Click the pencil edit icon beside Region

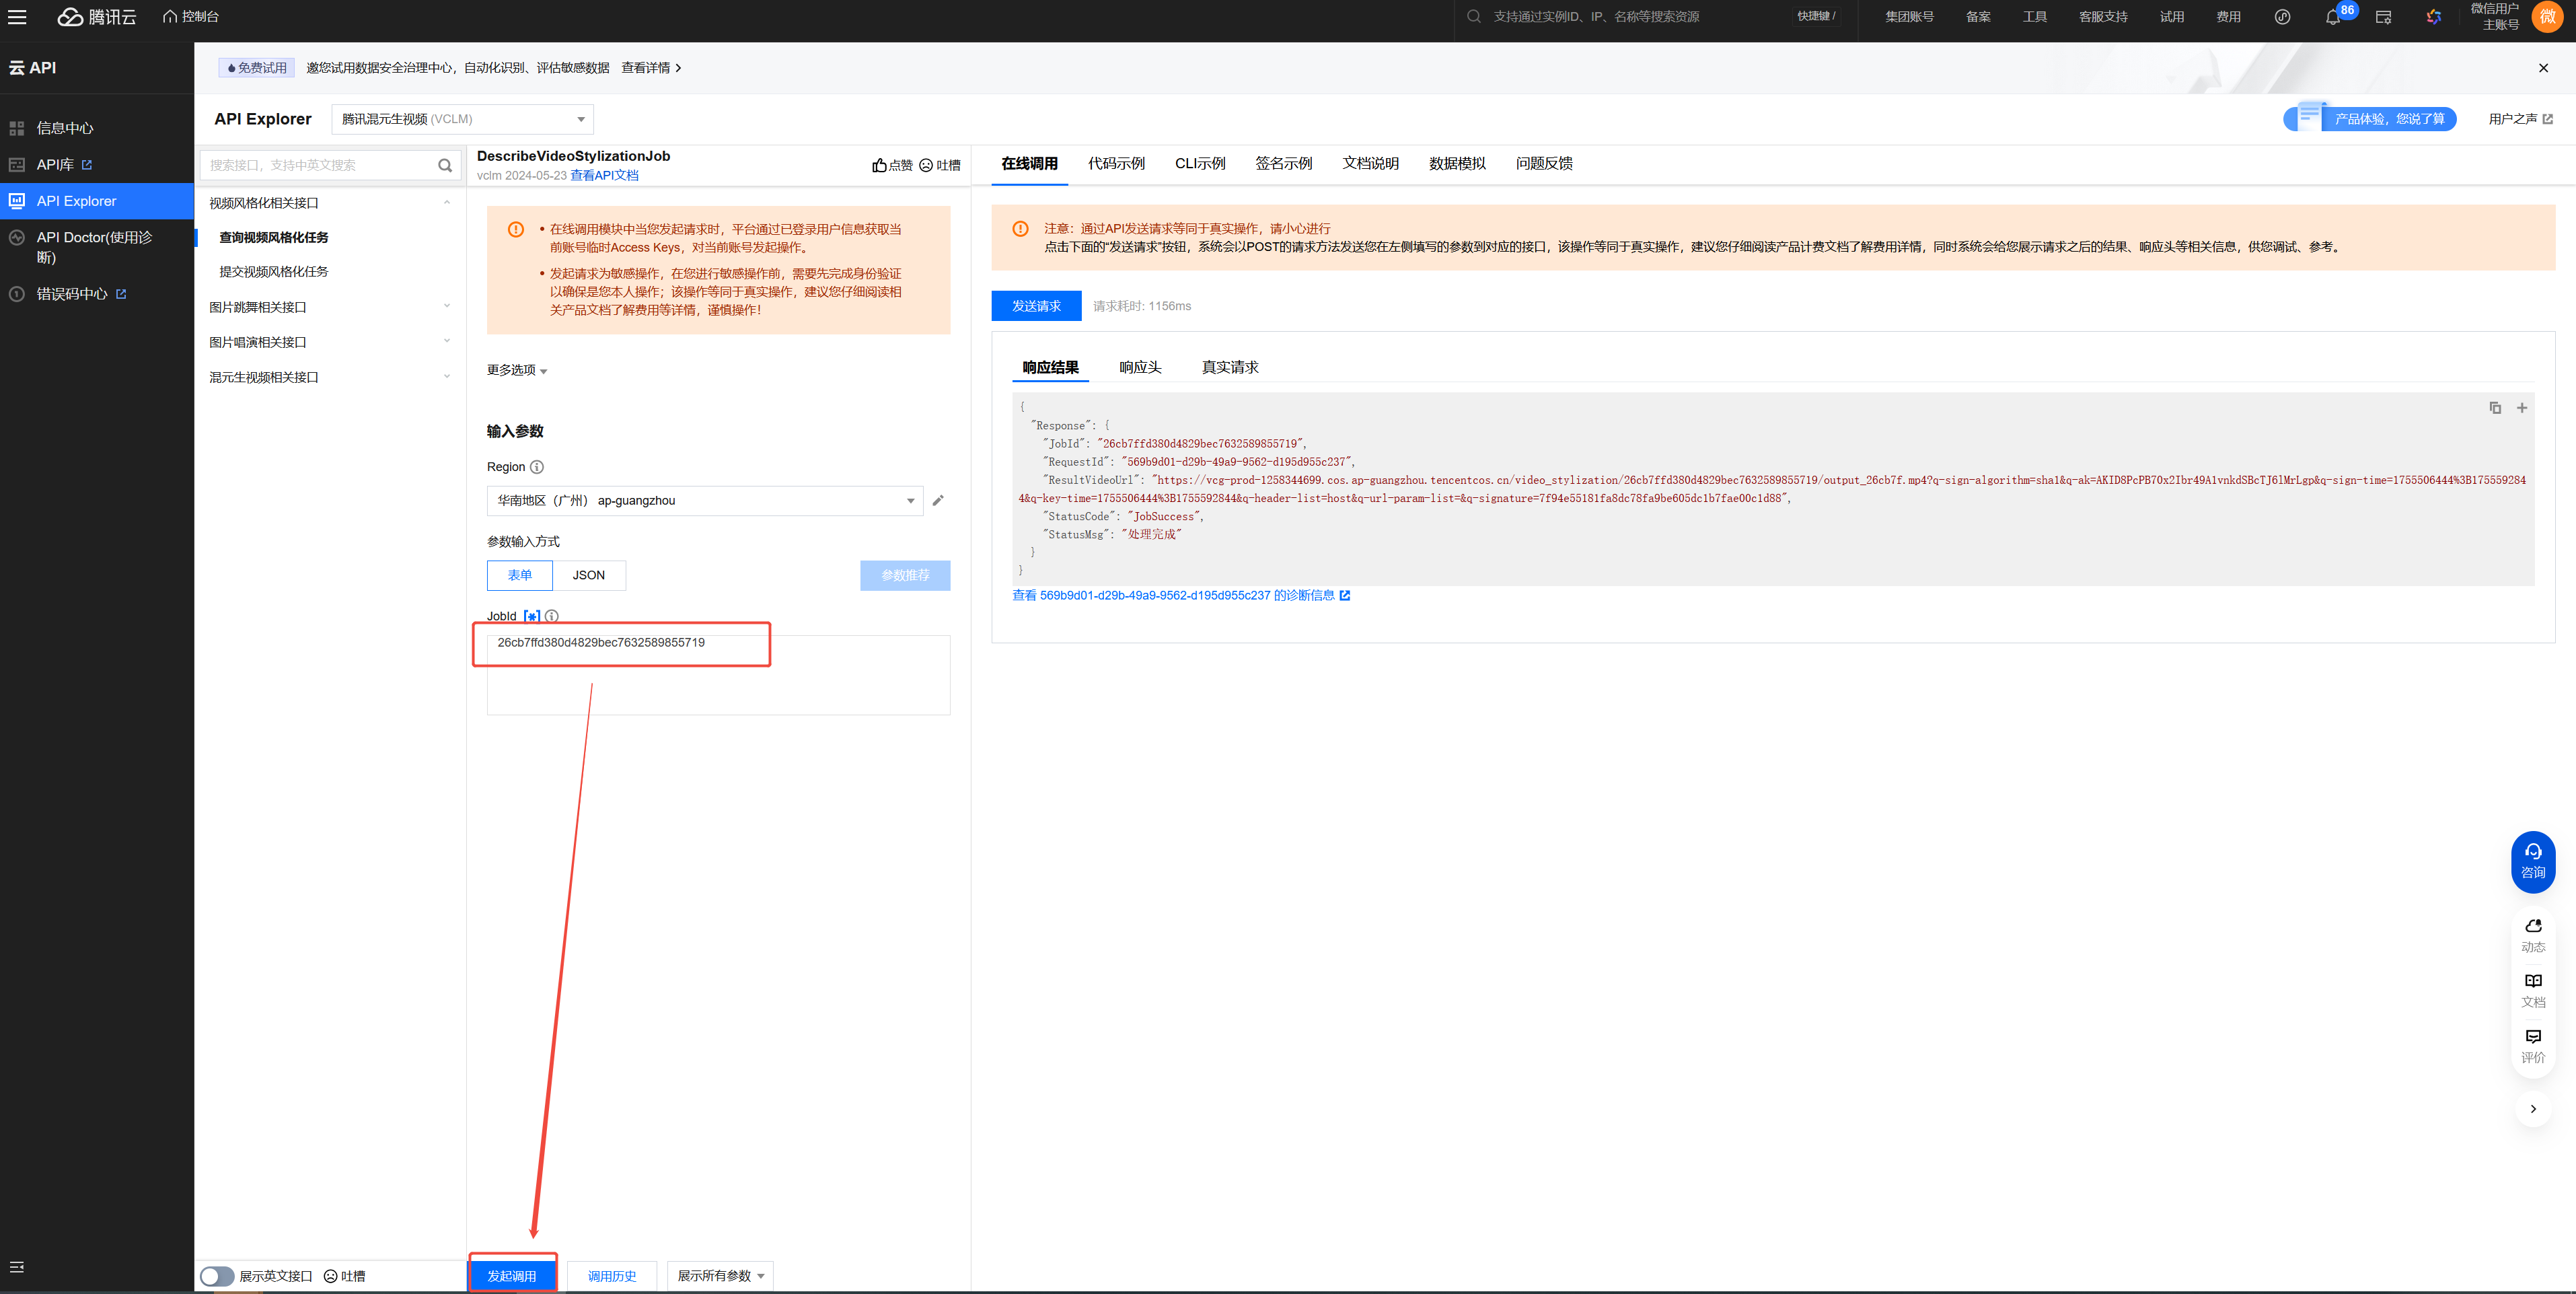coord(938,501)
